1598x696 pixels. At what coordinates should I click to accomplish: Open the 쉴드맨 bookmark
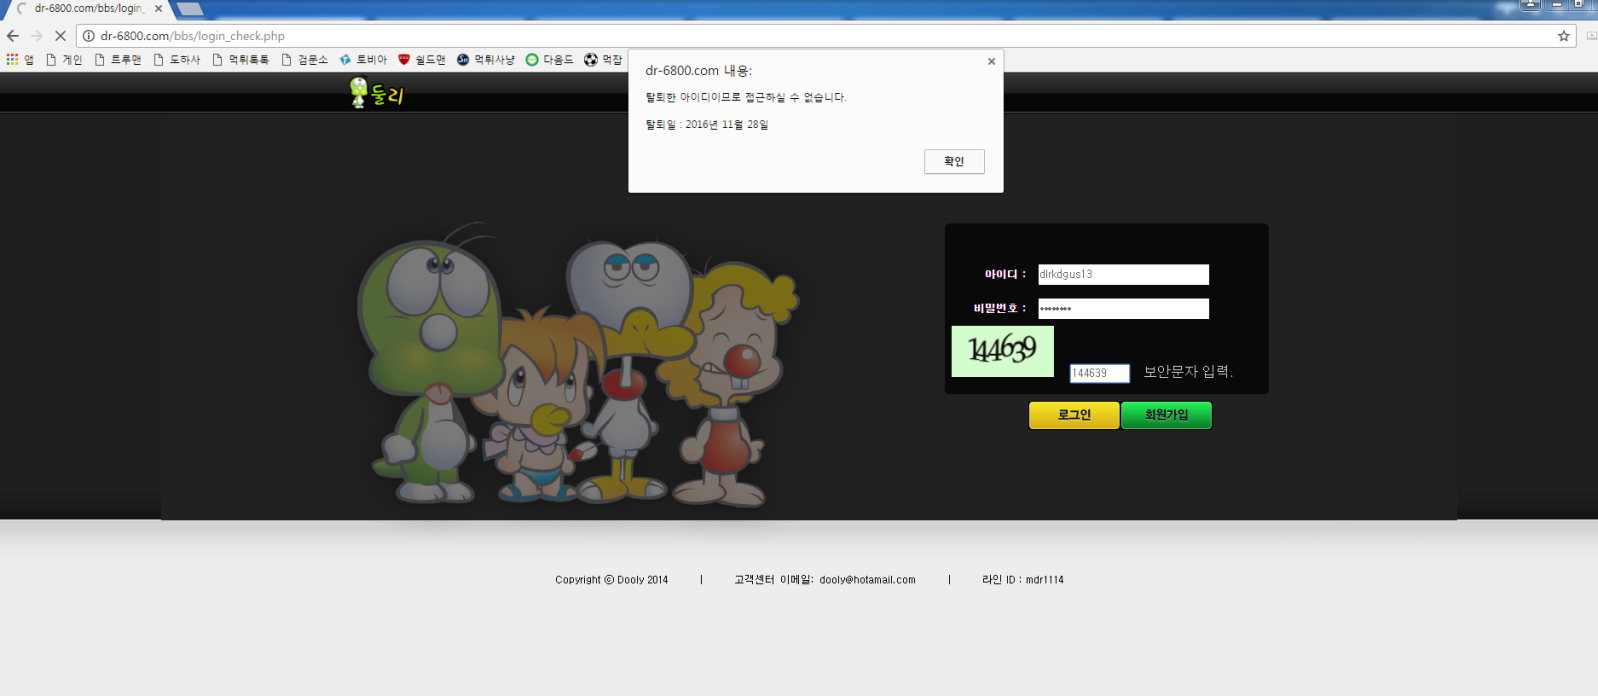422,60
